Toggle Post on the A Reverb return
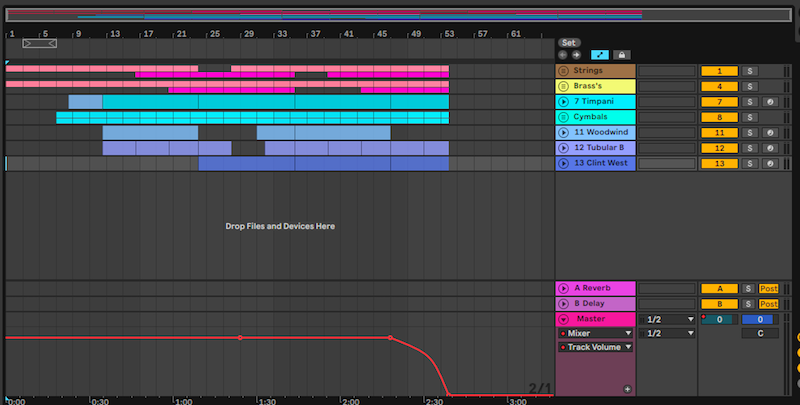The height and width of the screenshot is (405, 800). 768,288
